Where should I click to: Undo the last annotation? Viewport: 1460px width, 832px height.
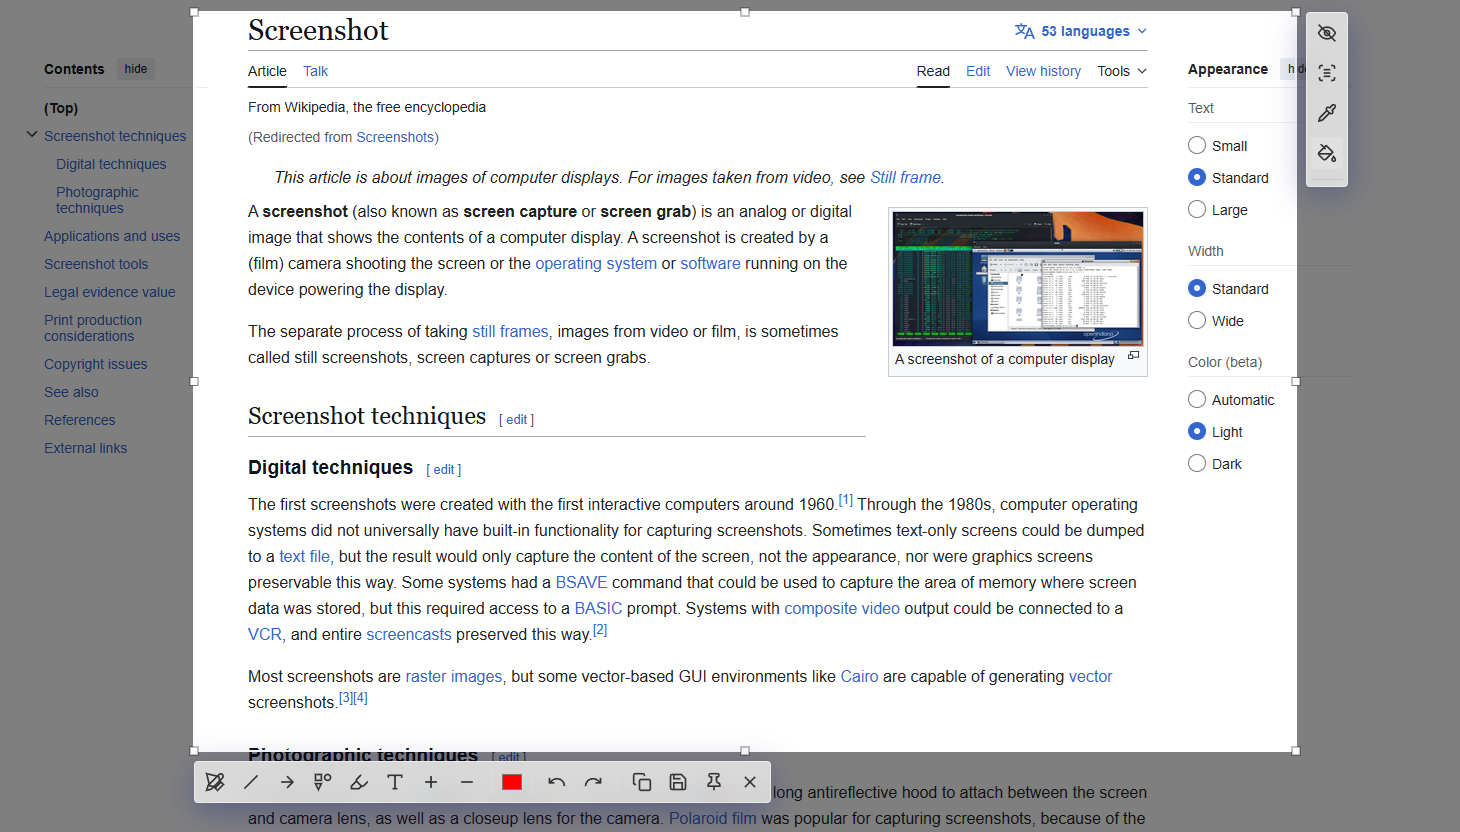[x=556, y=782]
